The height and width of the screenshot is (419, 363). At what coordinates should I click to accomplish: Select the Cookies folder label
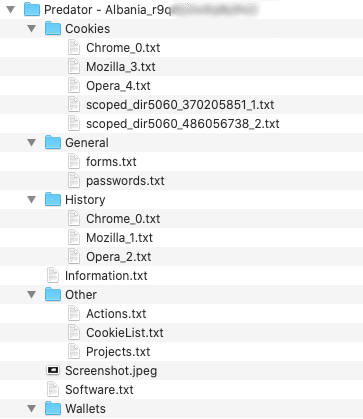click(x=88, y=29)
